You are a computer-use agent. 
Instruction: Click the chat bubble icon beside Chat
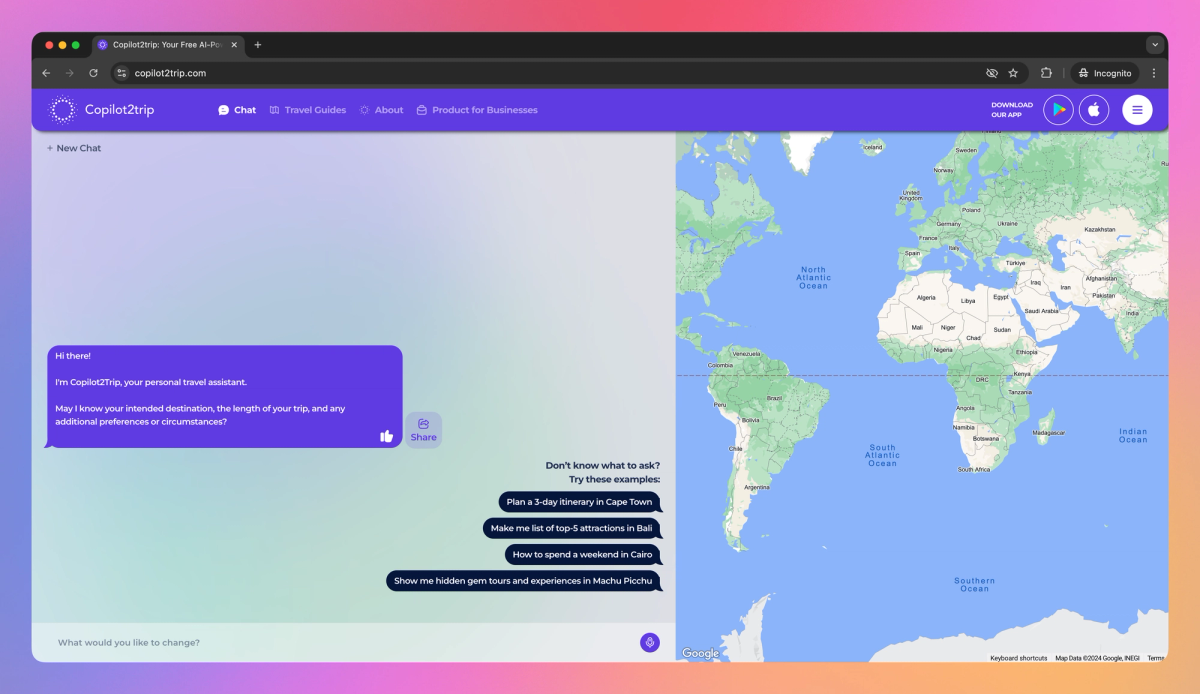222,109
